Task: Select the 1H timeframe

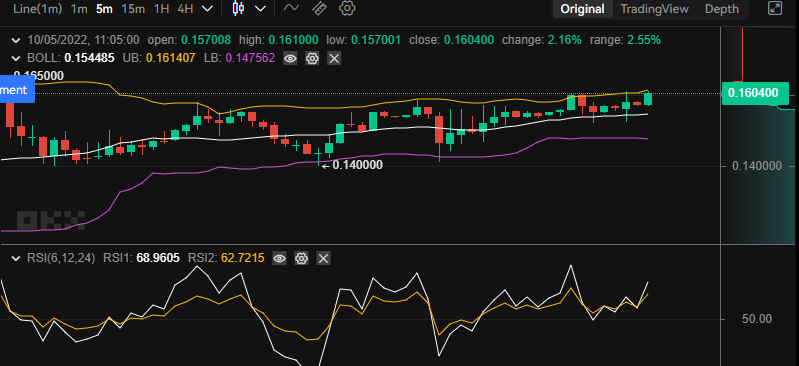Action: pos(162,9)
